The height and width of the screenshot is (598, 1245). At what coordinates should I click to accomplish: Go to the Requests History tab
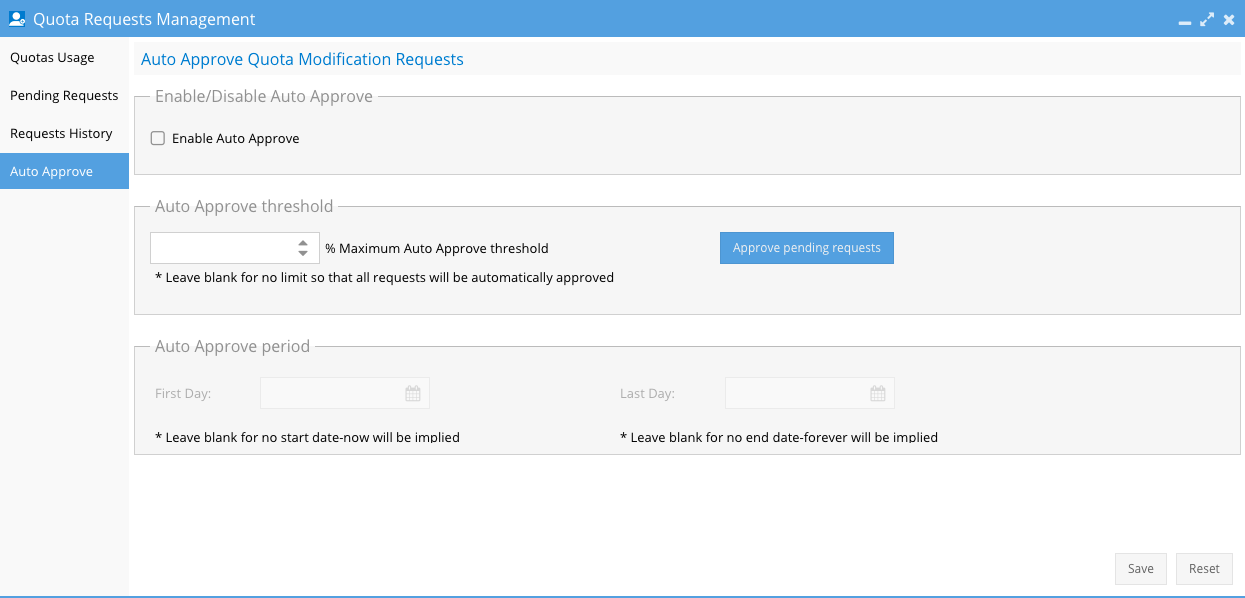pos(61,134)
